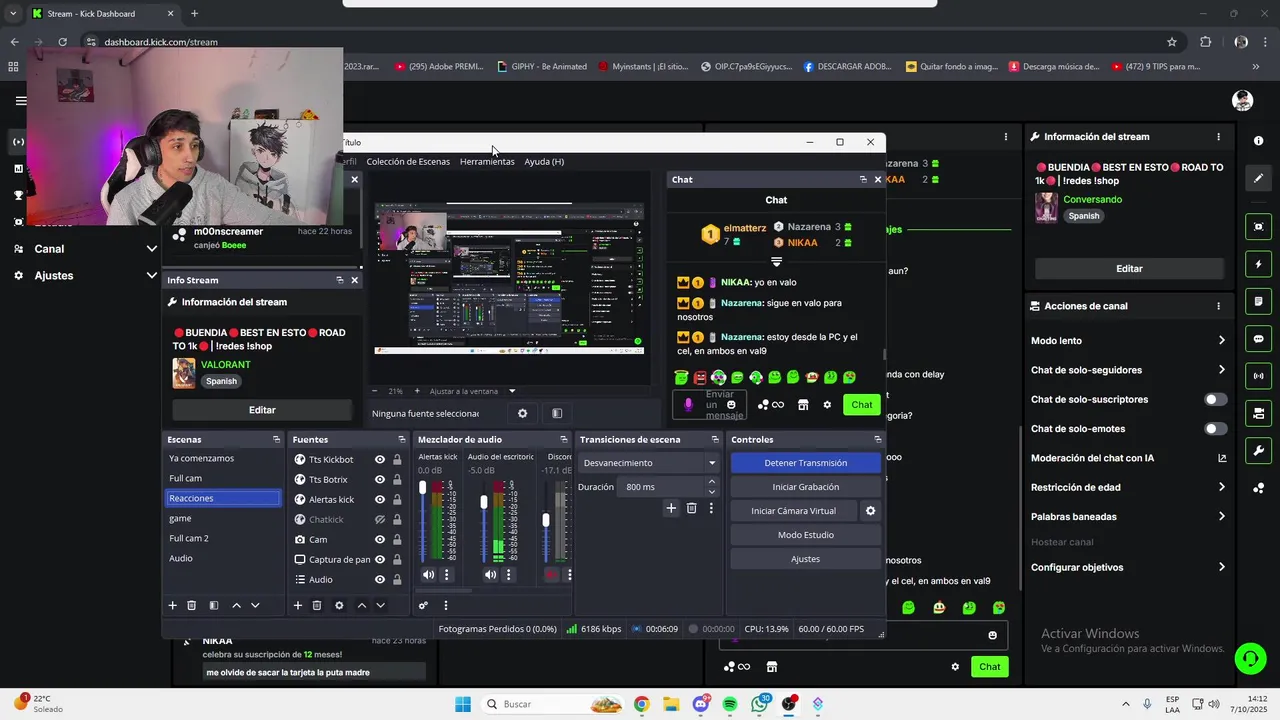The height and width of the screenshot is (720, 1280).
Task: Open properties gear below OBS preview
Action: point(522,413)
